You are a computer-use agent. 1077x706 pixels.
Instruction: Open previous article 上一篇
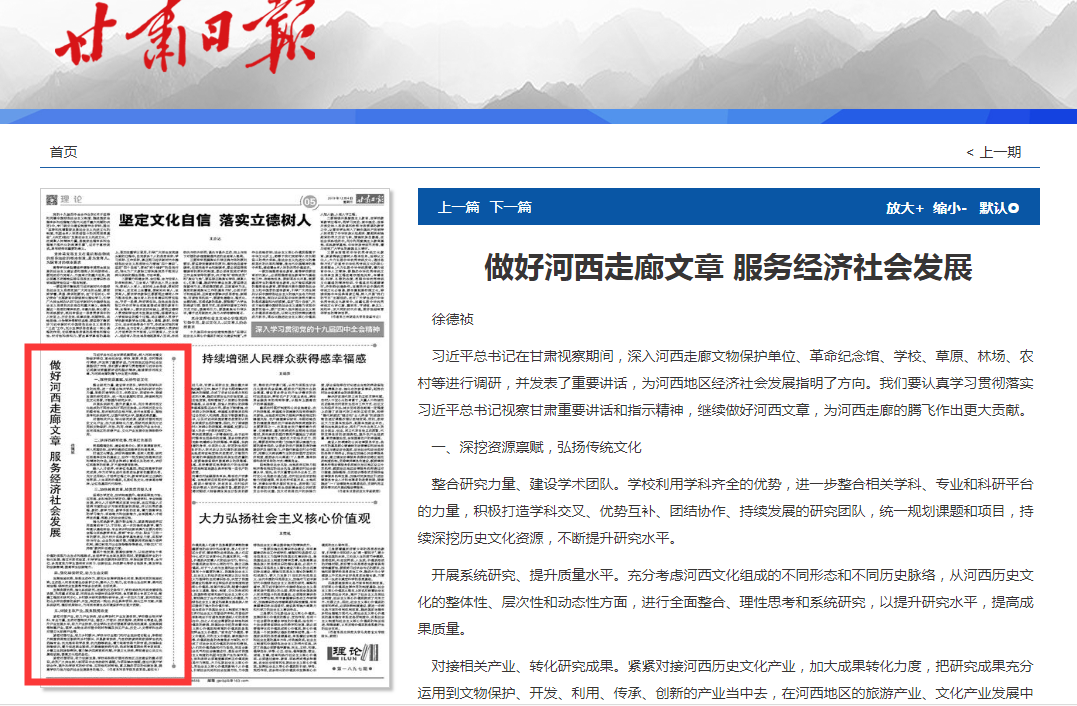[x=459, y=207]
